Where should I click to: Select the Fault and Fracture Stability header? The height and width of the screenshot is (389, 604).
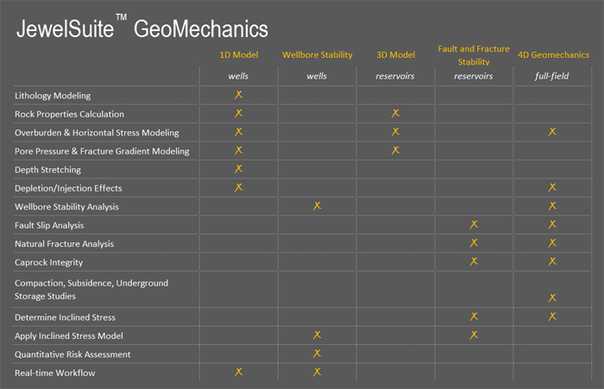pos(473,55)
